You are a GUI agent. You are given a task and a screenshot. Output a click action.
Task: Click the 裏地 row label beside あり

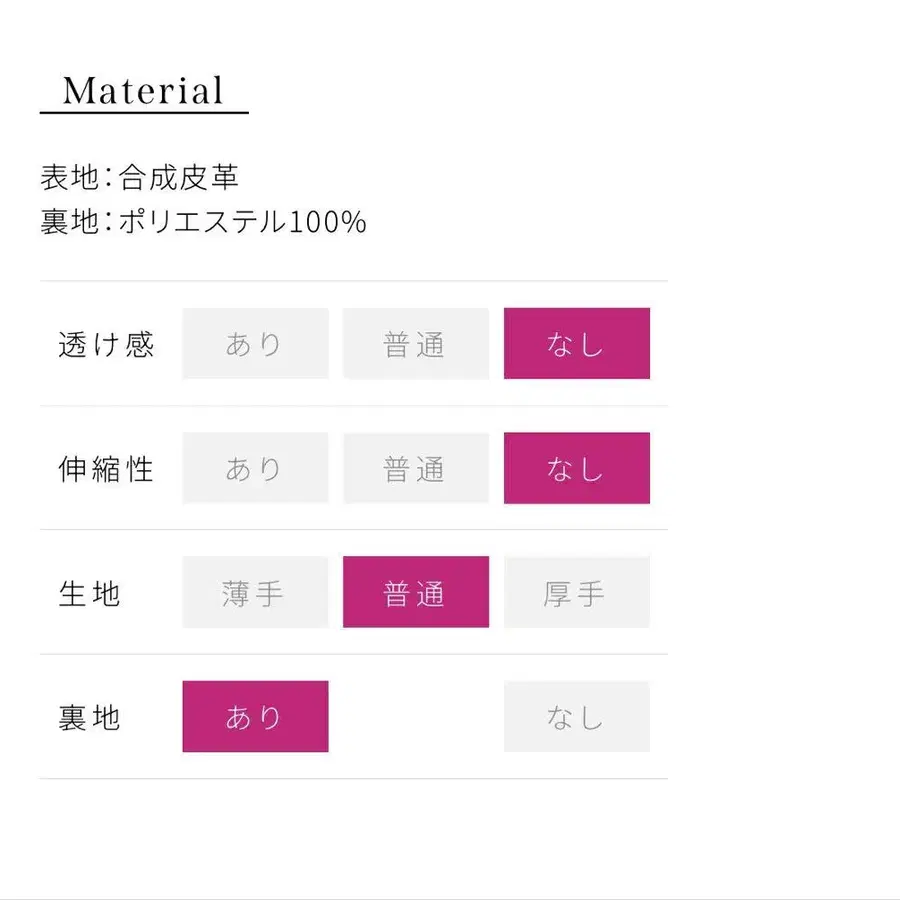tap(90, 717)
